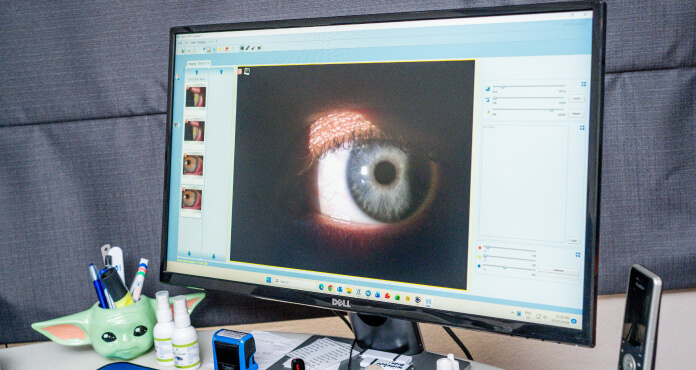Screen dimensions: 696x370
Task: Click inside the large empty notes box
Action: pyautogui.click(x=524, y=183)
